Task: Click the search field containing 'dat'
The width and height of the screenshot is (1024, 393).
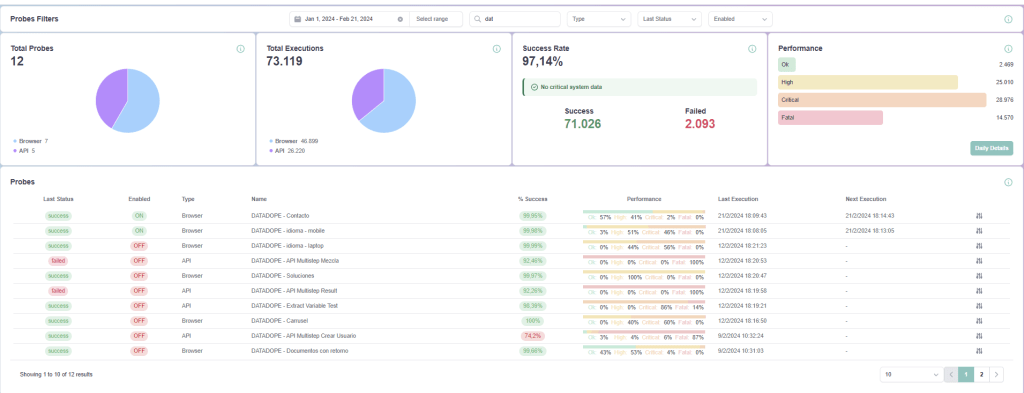Action: [515, 19]
